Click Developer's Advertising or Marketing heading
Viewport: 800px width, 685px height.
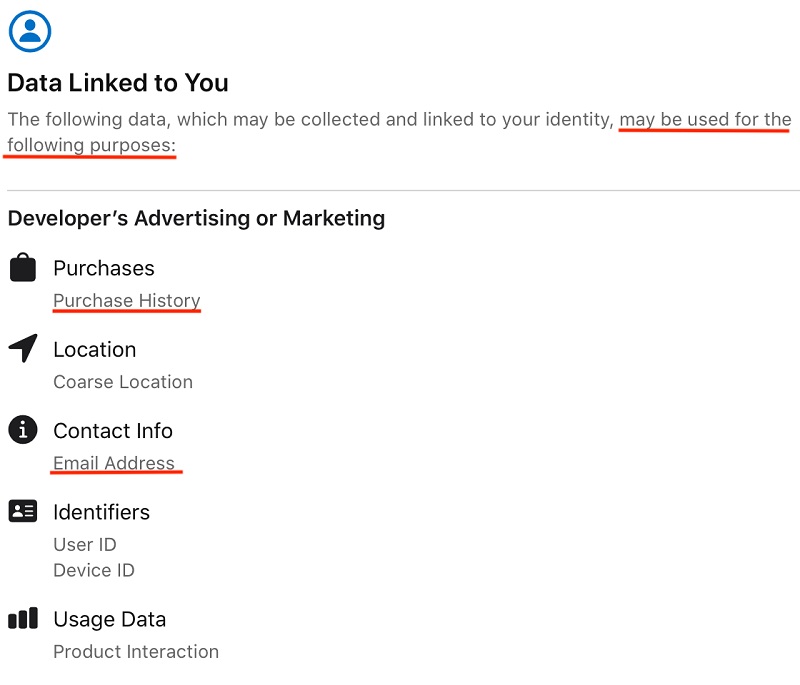pyautogui.click(x=196, y=218)
